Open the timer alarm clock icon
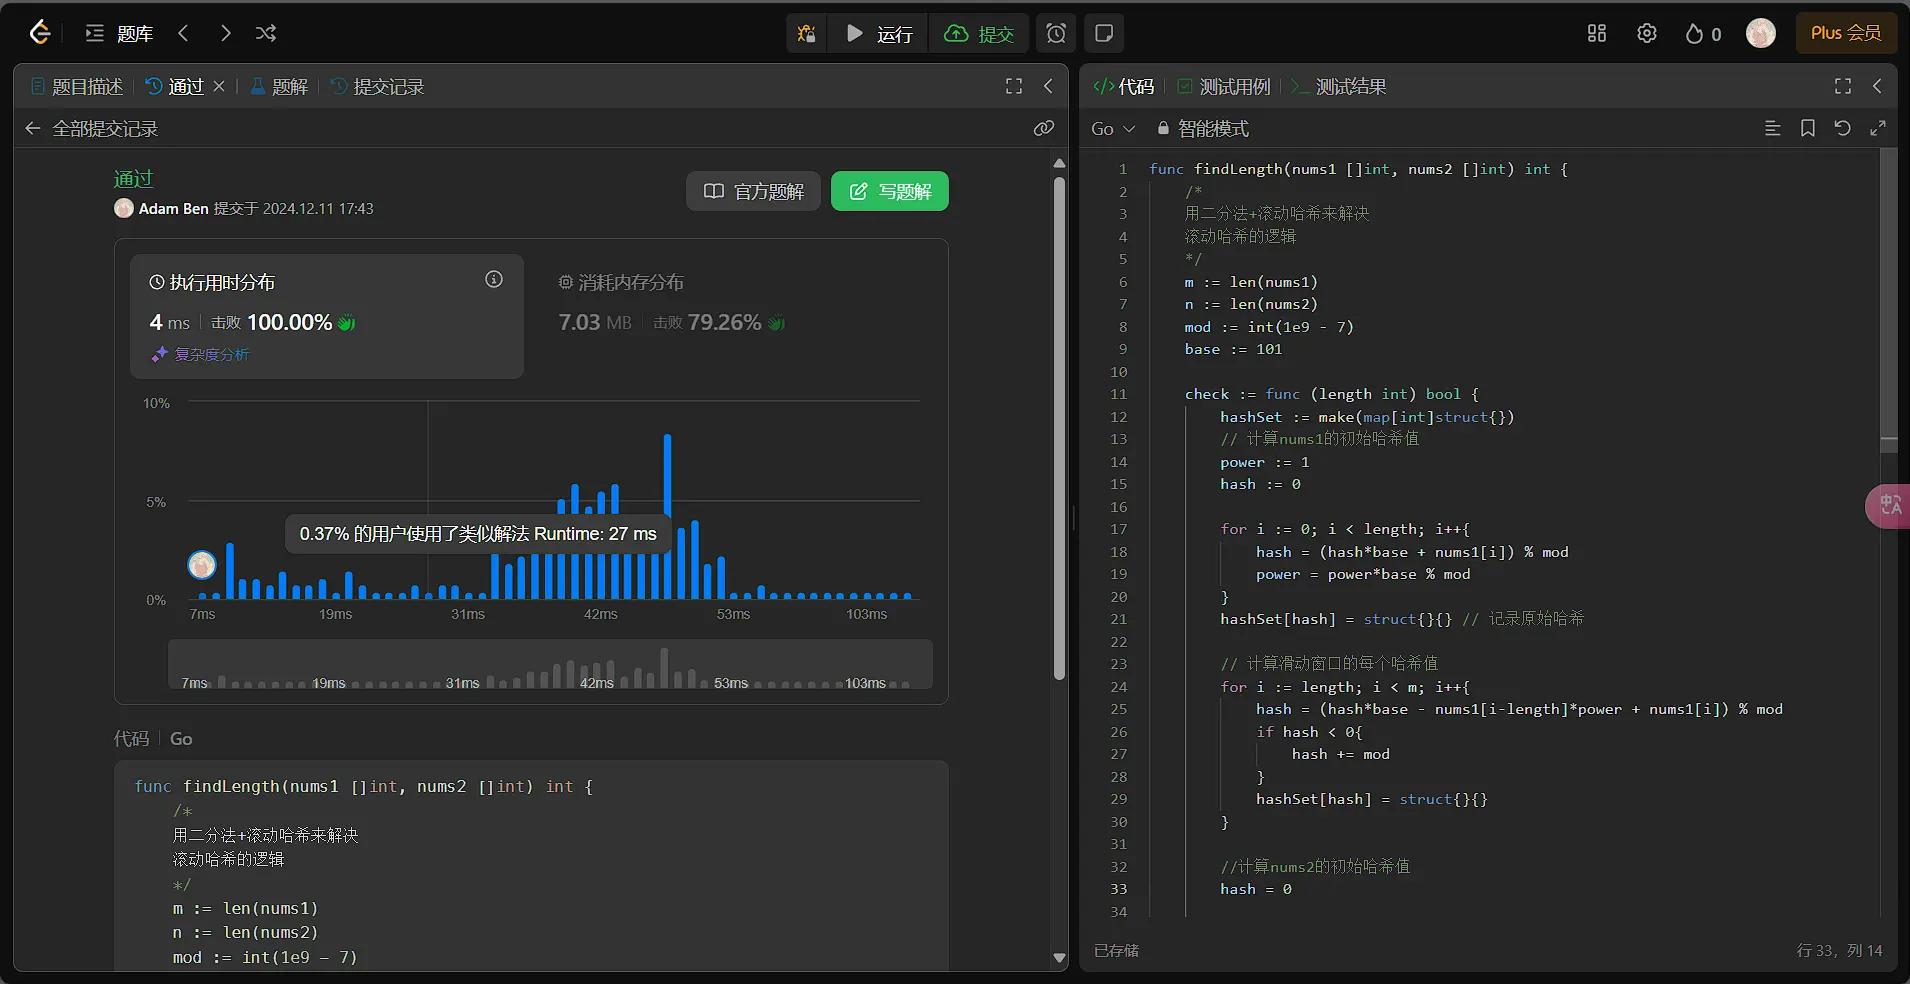Screen dimensions: 1910x984 (1056, 33)
